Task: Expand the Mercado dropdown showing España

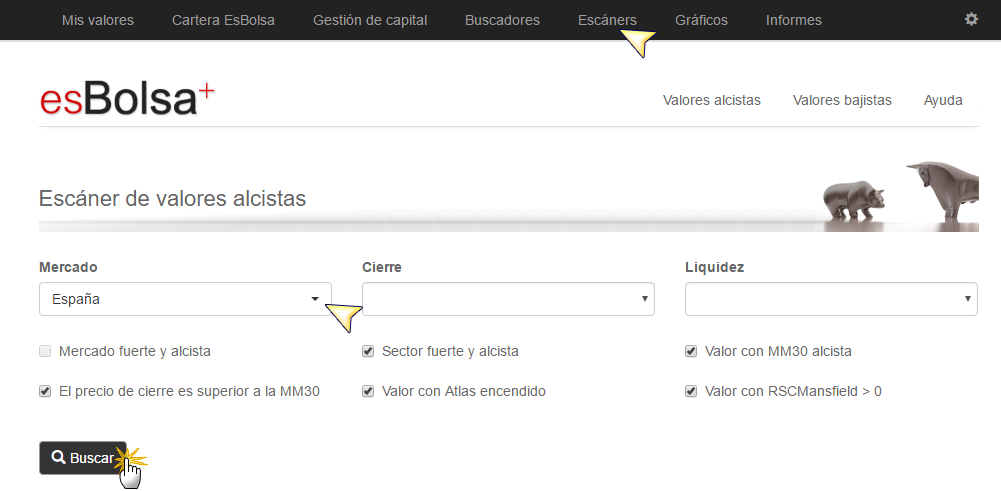Action: pos(185,299)
